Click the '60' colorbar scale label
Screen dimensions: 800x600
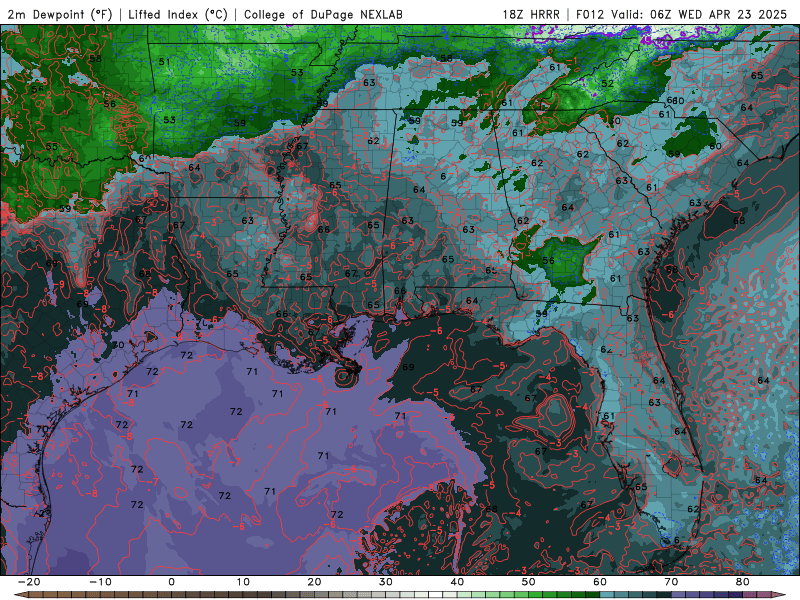coord(600,582)
